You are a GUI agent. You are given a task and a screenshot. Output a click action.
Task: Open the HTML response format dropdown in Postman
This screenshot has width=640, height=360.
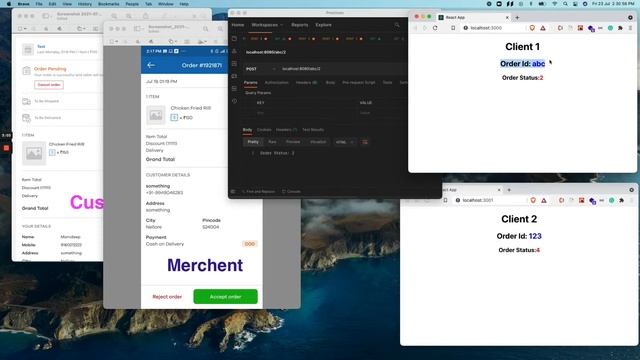pos(344,142)
